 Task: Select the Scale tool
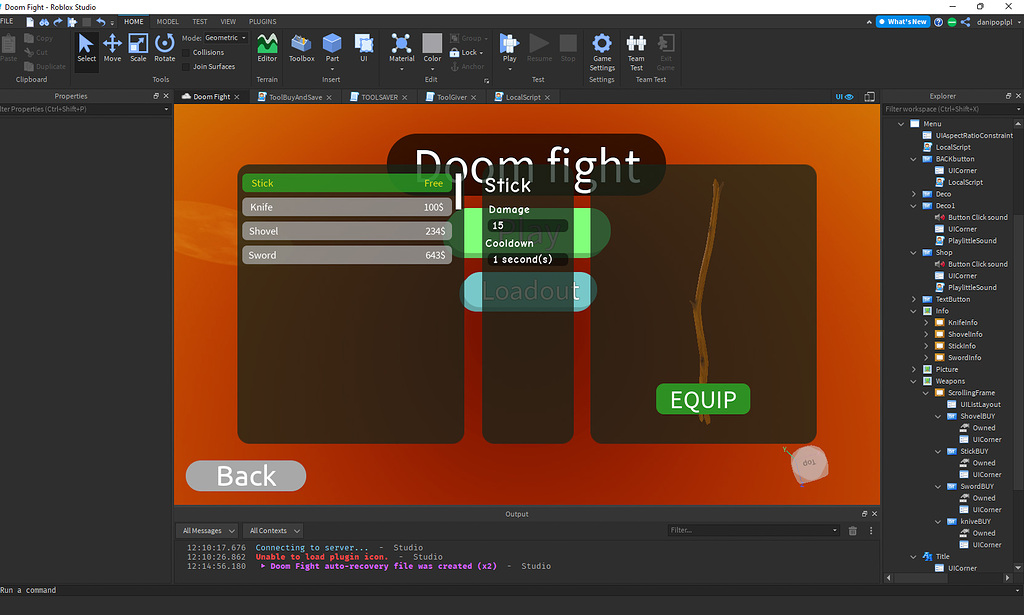138,46
